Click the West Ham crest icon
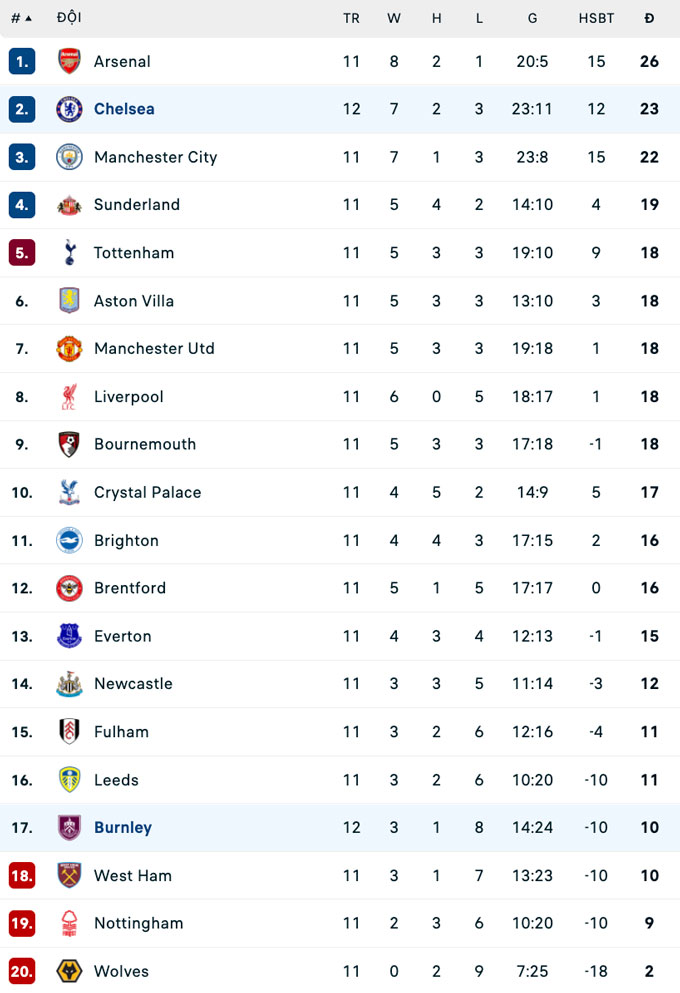Viewport: 680px width, 993px height. [69, 875]
